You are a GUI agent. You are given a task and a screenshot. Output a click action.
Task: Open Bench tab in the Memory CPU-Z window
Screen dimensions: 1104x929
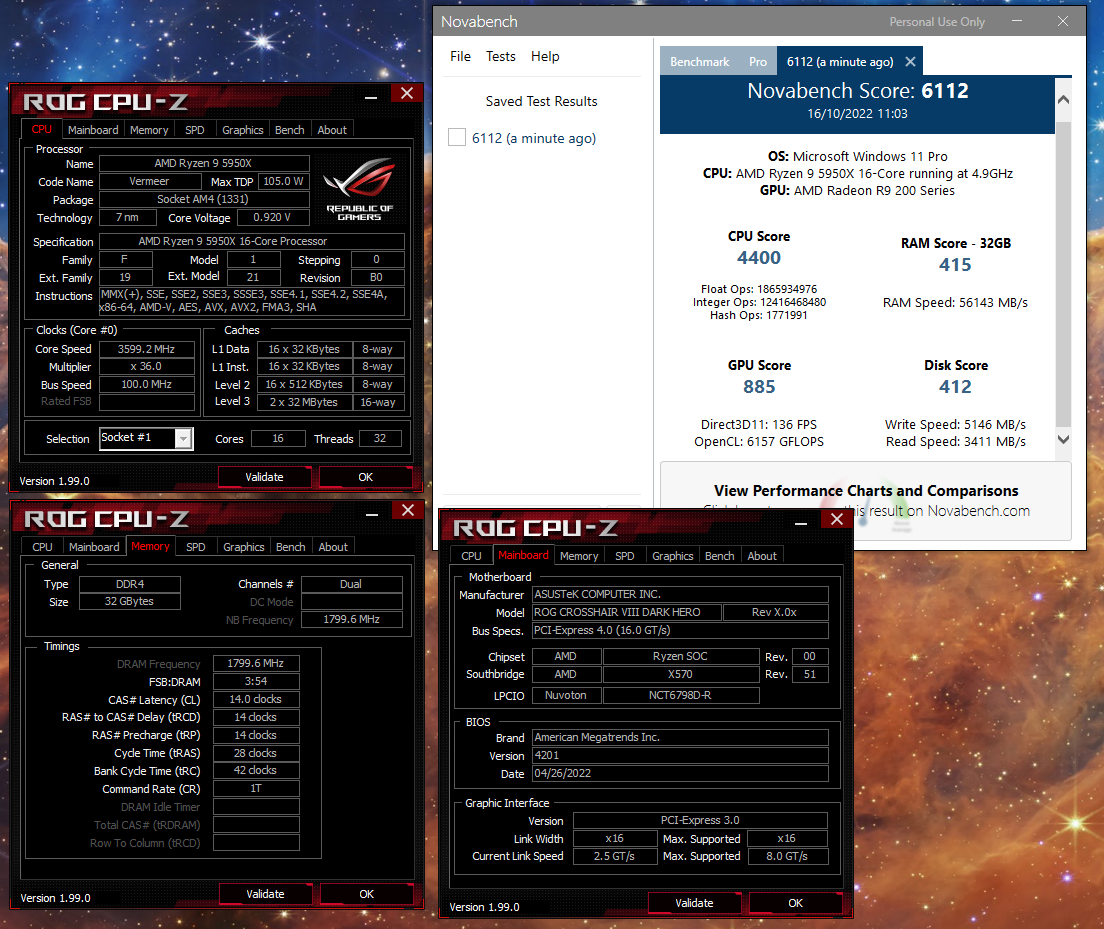point(291,547)
